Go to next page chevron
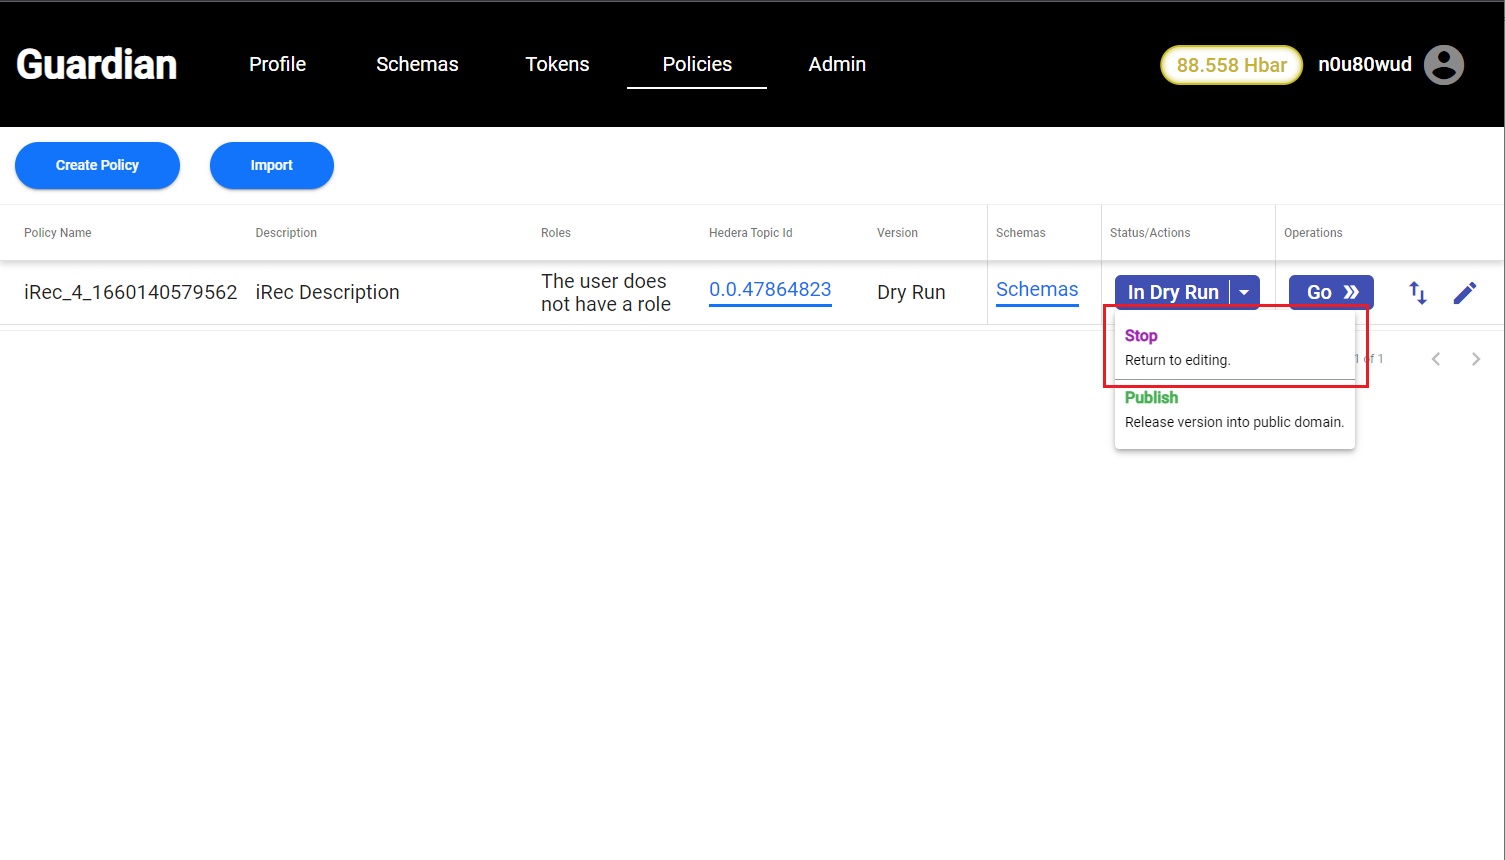Image resolution: width=1505 pixels, height=860 pixels. point(1476,359)
